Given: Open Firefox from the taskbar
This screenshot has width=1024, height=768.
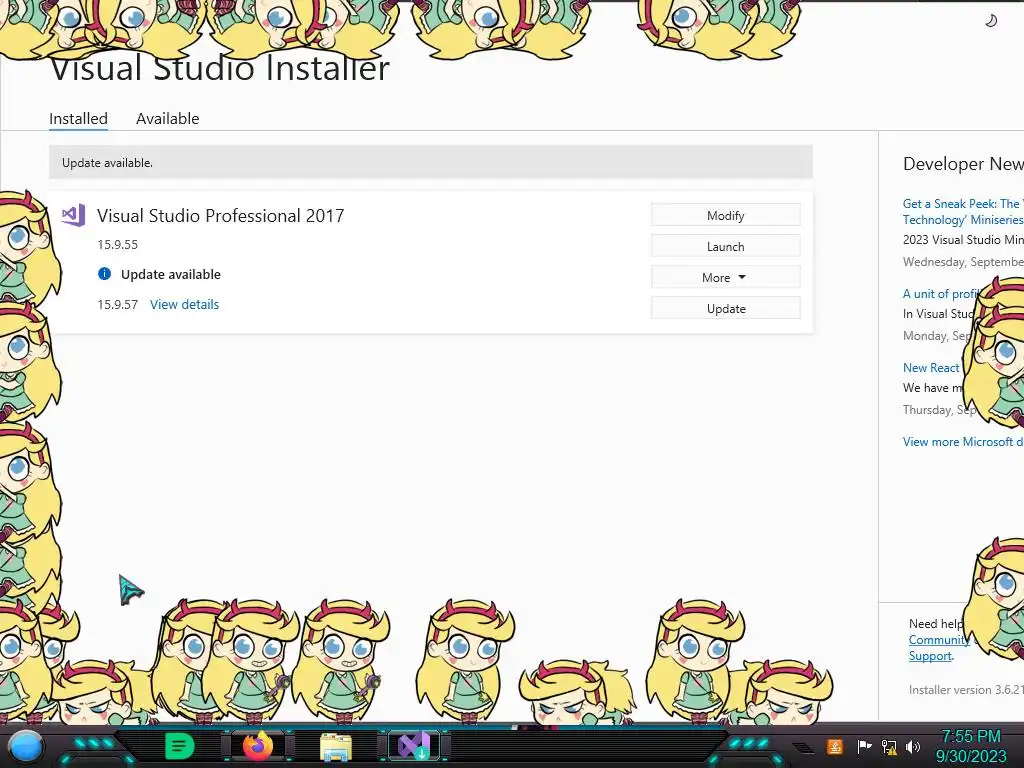Looking at the screenshot, I should [258, 746].
